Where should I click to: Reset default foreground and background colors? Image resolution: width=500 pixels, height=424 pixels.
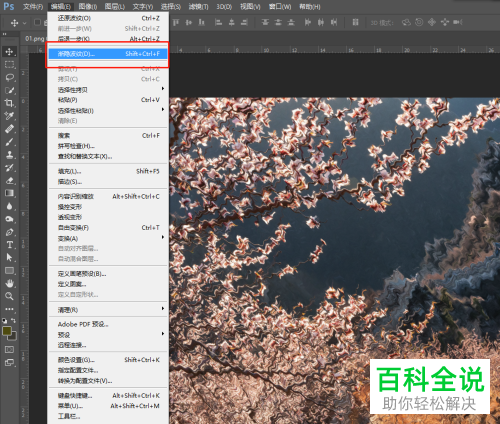4,320
